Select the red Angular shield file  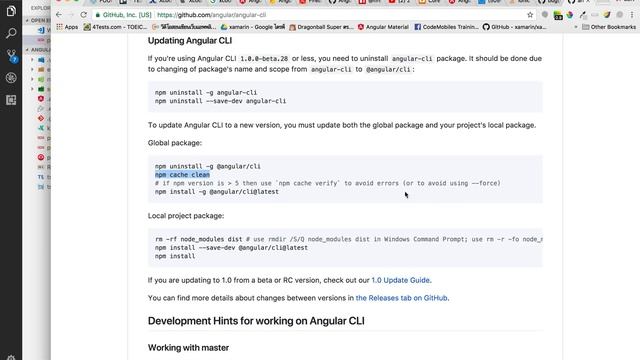(41, 99)
